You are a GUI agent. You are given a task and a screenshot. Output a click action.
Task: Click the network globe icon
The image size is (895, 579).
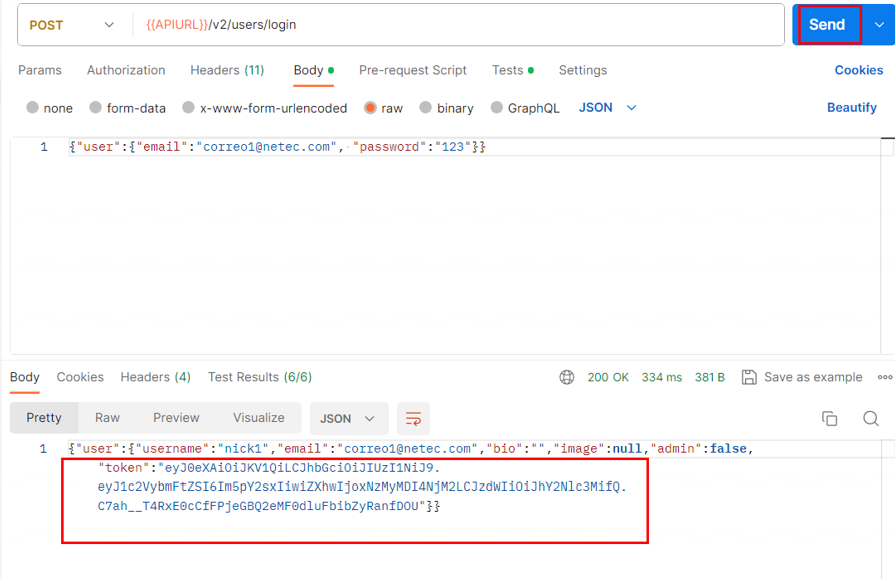[x=567, y=377]
